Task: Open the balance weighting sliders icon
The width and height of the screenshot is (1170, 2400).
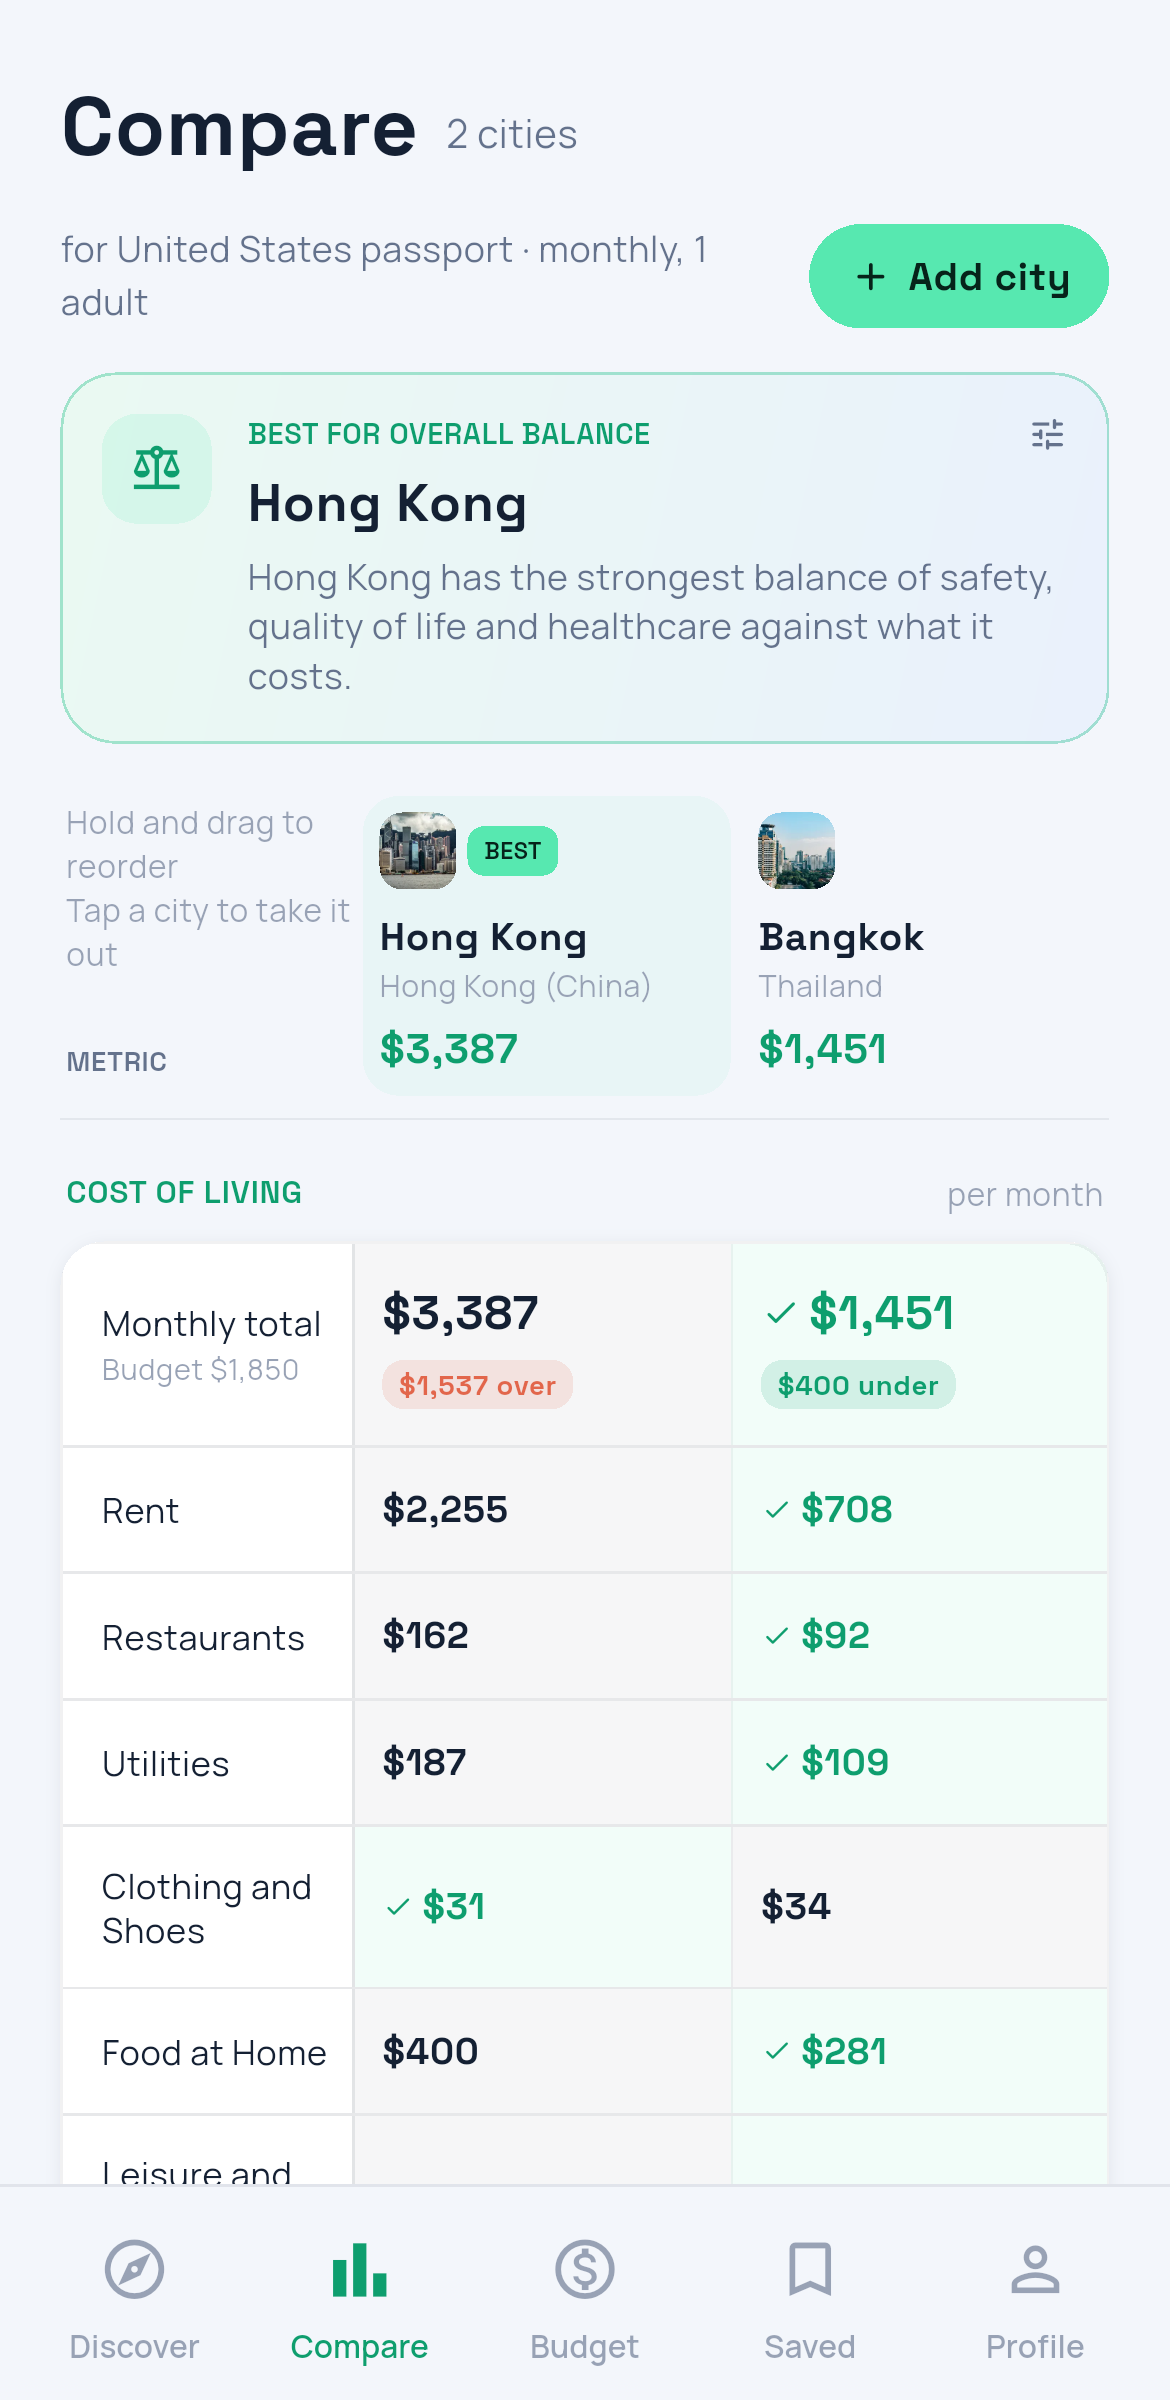Action: point(1047,434)
